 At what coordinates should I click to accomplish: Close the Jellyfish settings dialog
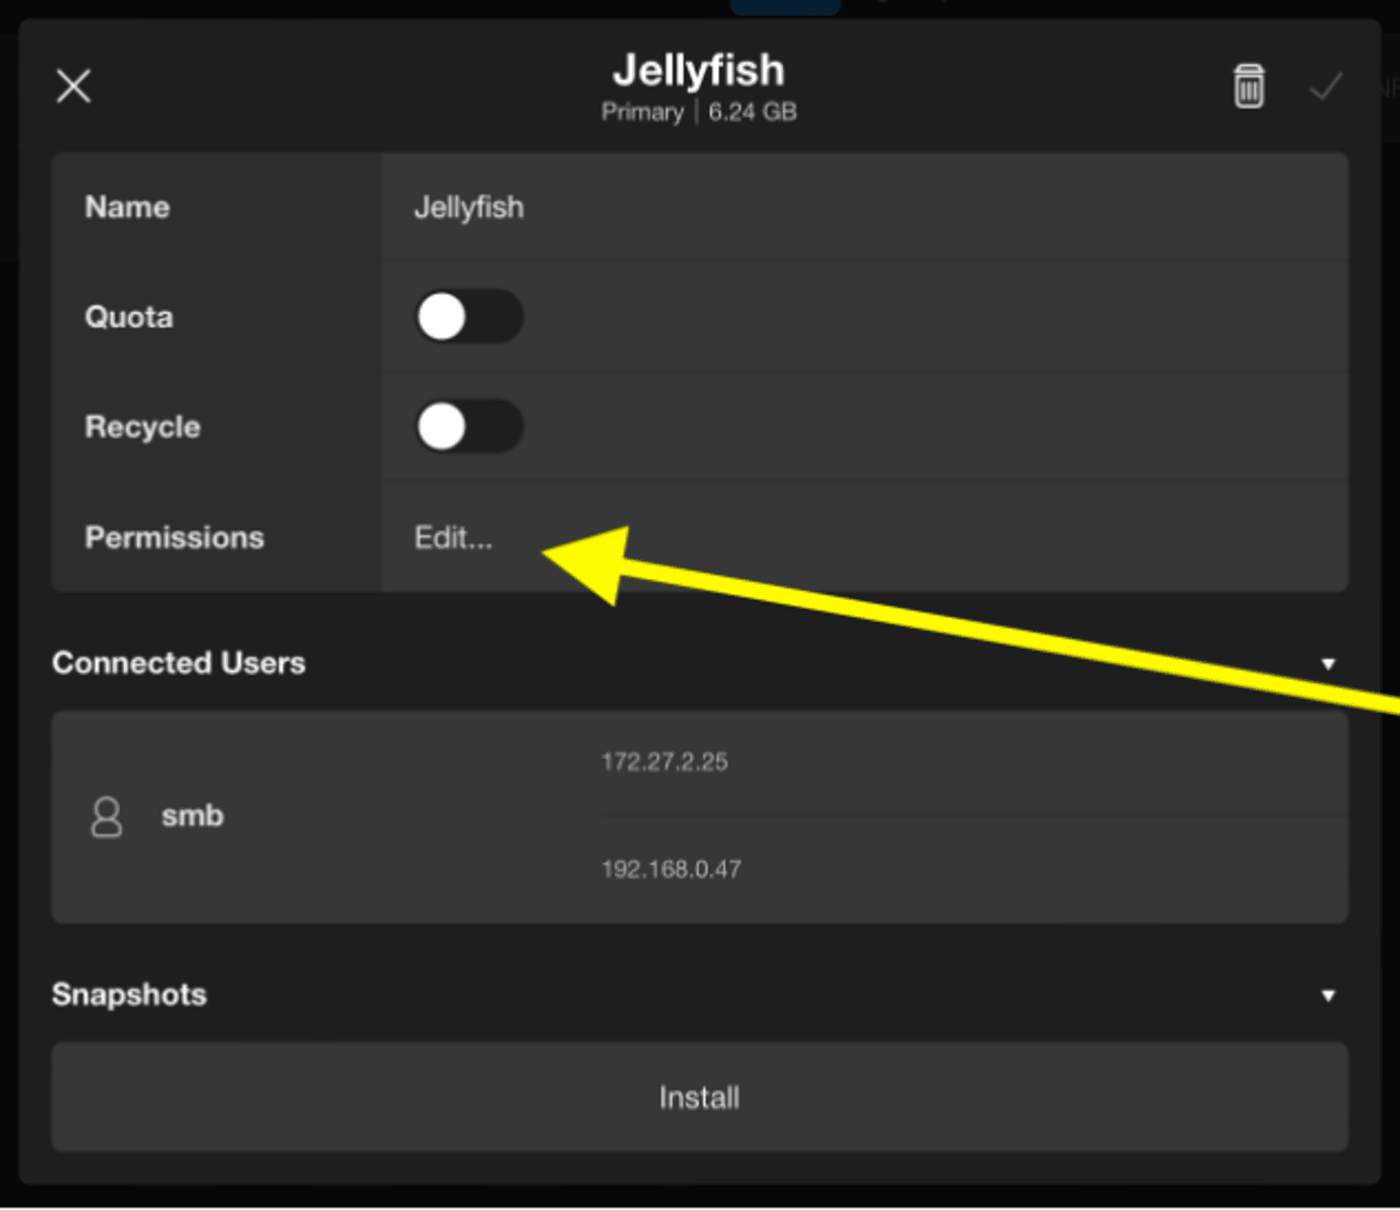tap(74, 86)
